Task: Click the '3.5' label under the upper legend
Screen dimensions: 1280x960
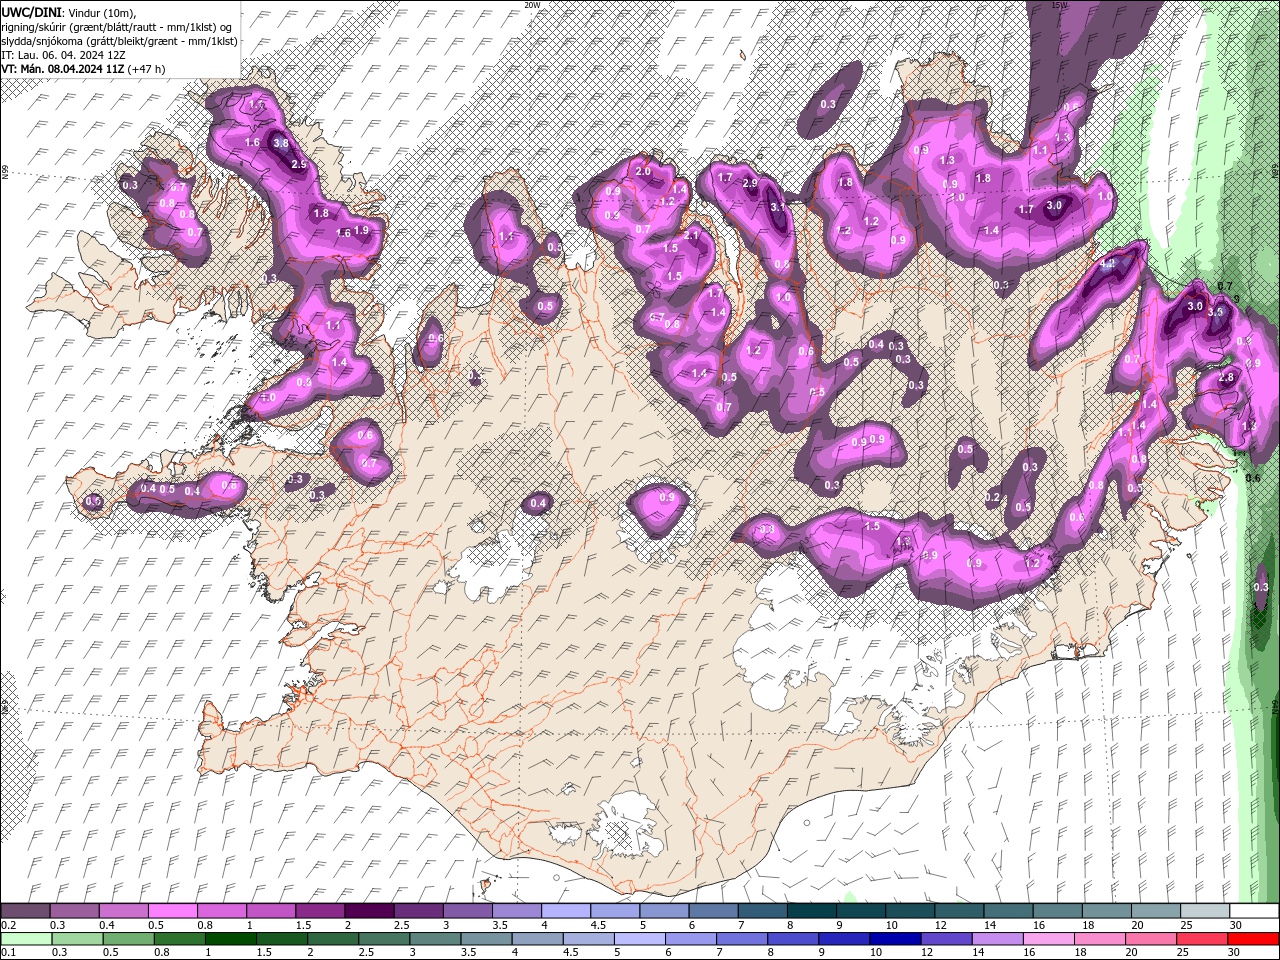Action: point(501,925)
